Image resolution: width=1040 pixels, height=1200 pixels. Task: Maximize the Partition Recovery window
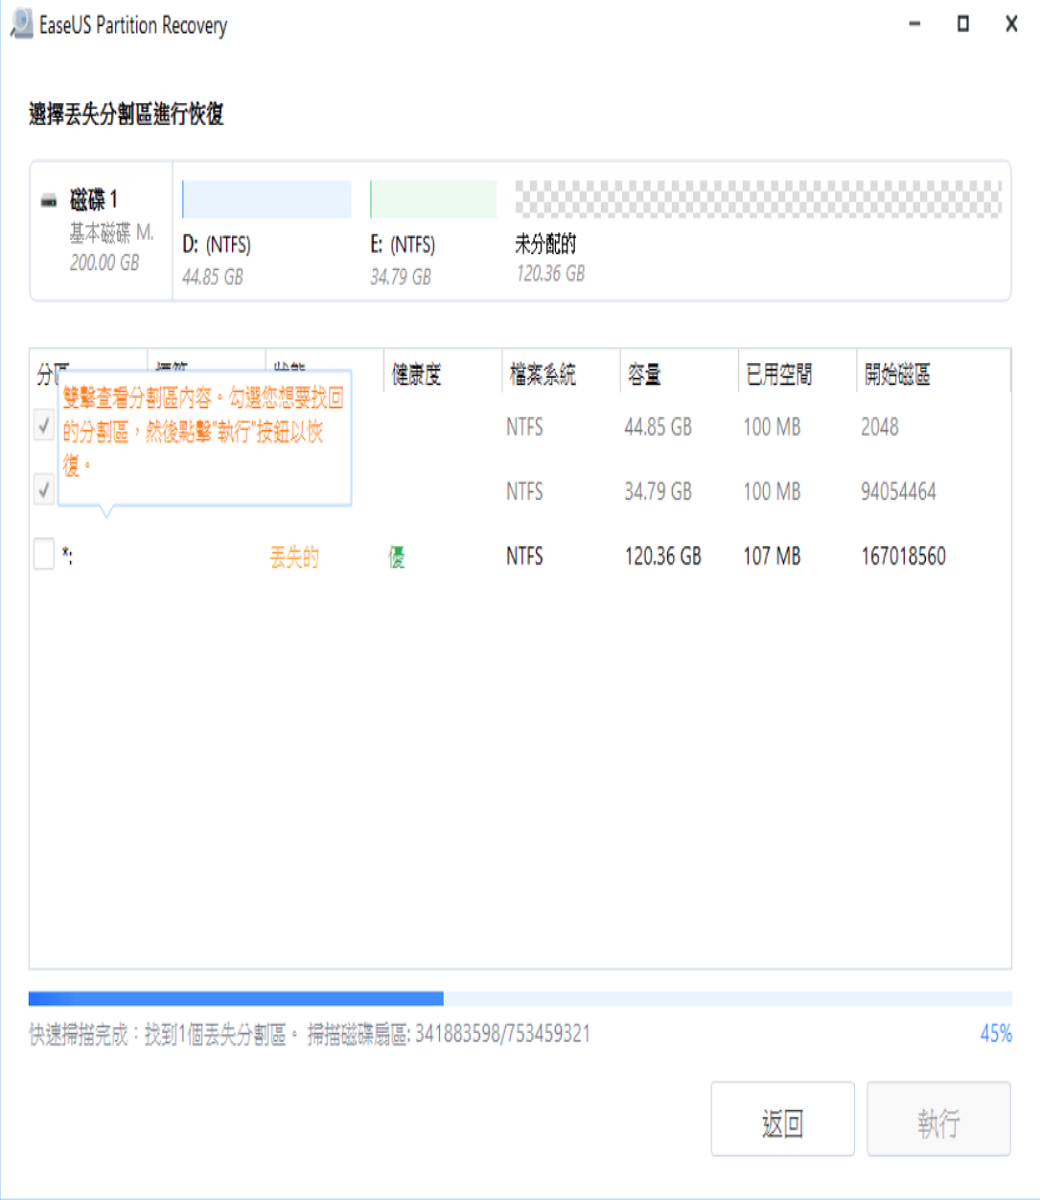click(x=963, y=24)
